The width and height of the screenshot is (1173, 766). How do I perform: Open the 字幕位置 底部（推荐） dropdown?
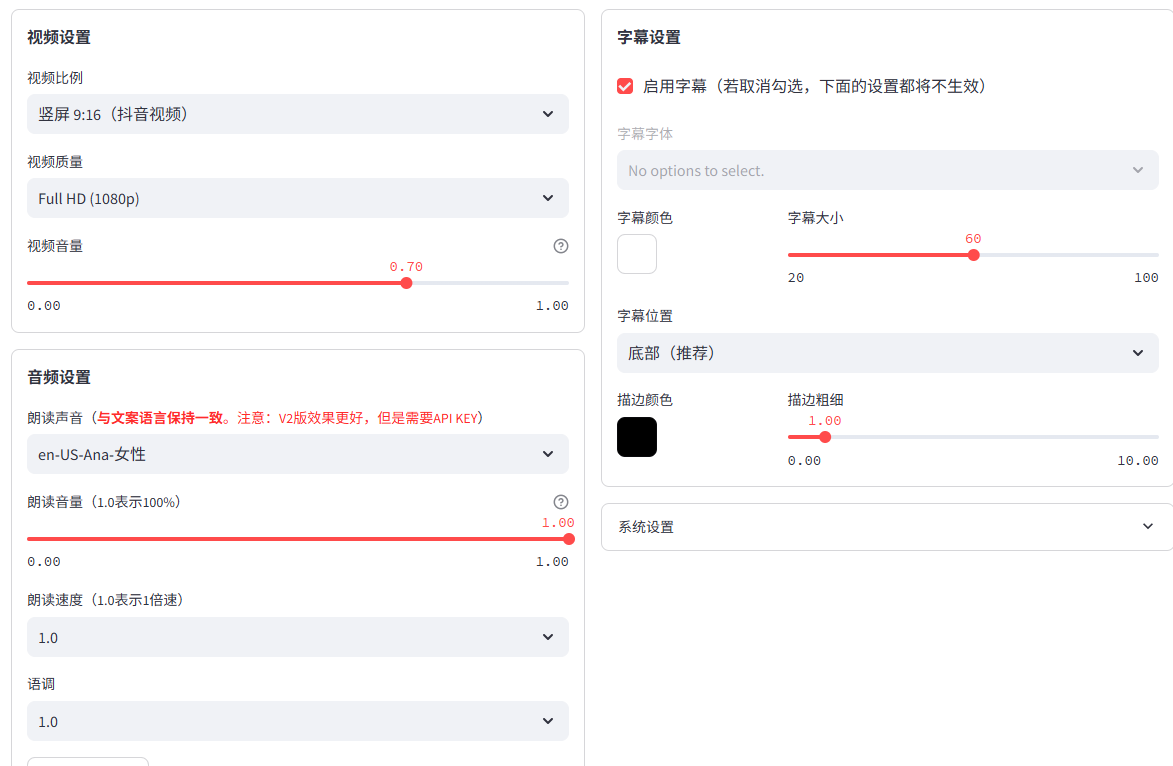pyautogui.click(x=887, y=353)
